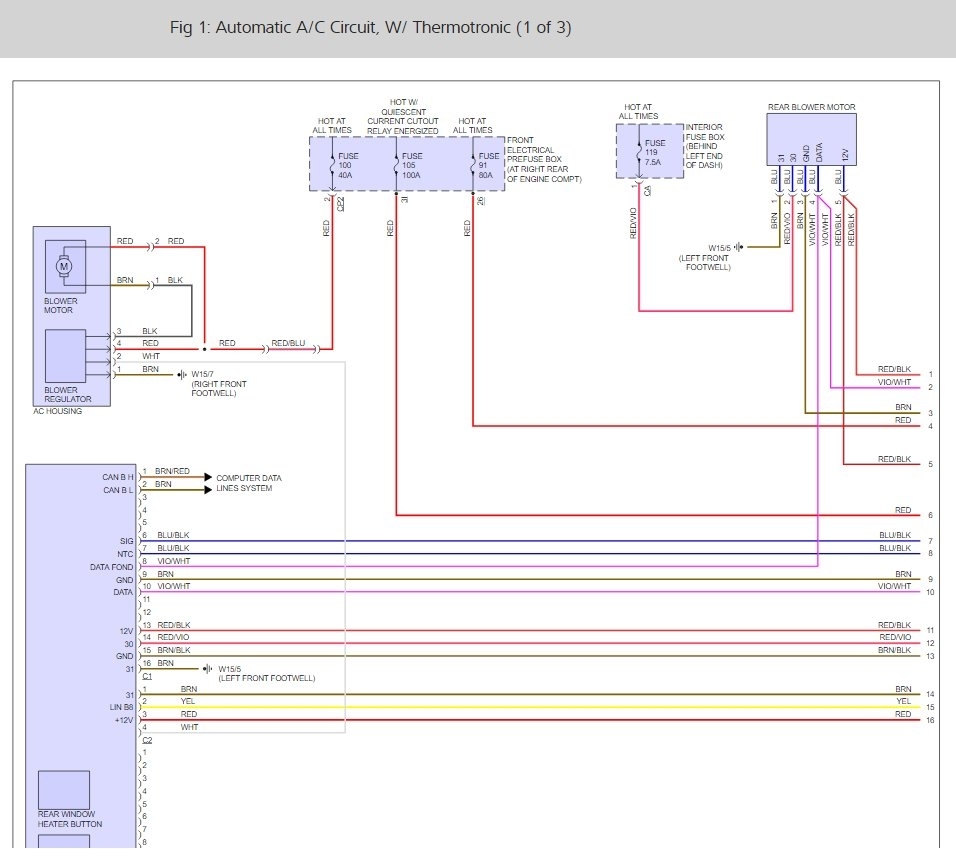Click the Rear Window Heater Button box
The height and width of the screenshot is (856, 956).
tap(64, 789)
